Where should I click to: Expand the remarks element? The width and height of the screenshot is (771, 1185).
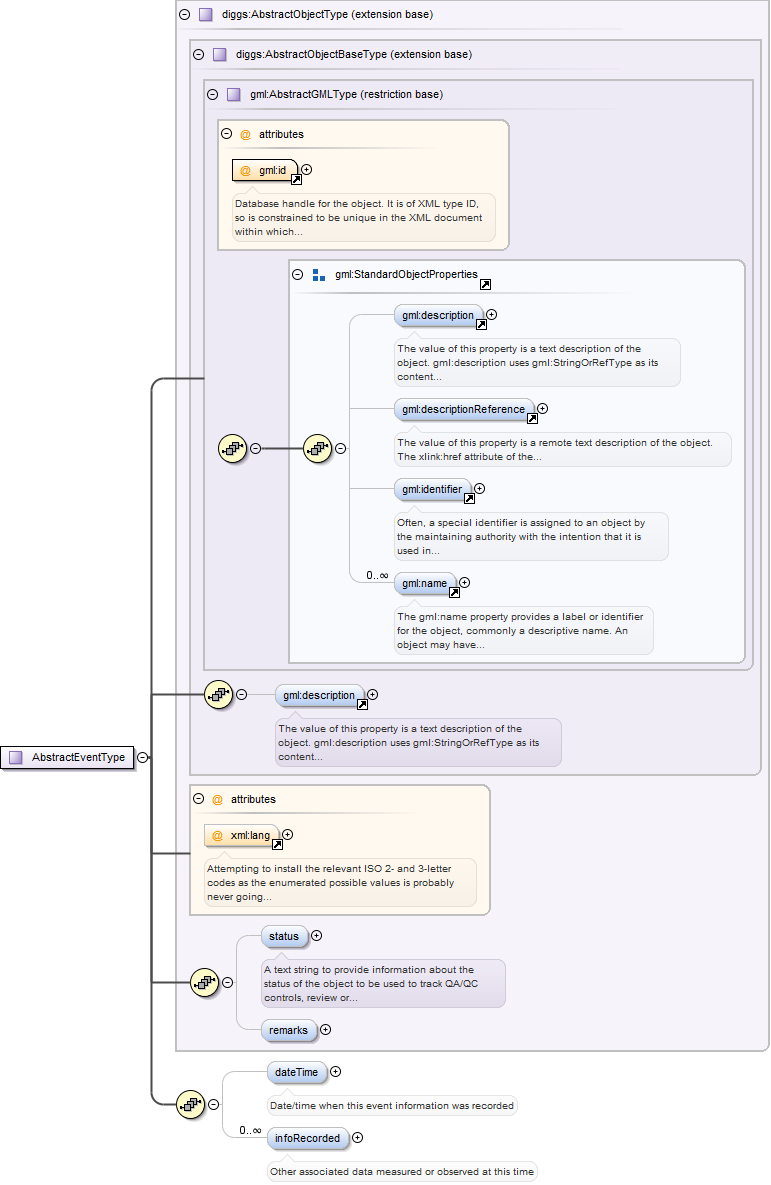pyautogui.click(x=325, y=1029)
